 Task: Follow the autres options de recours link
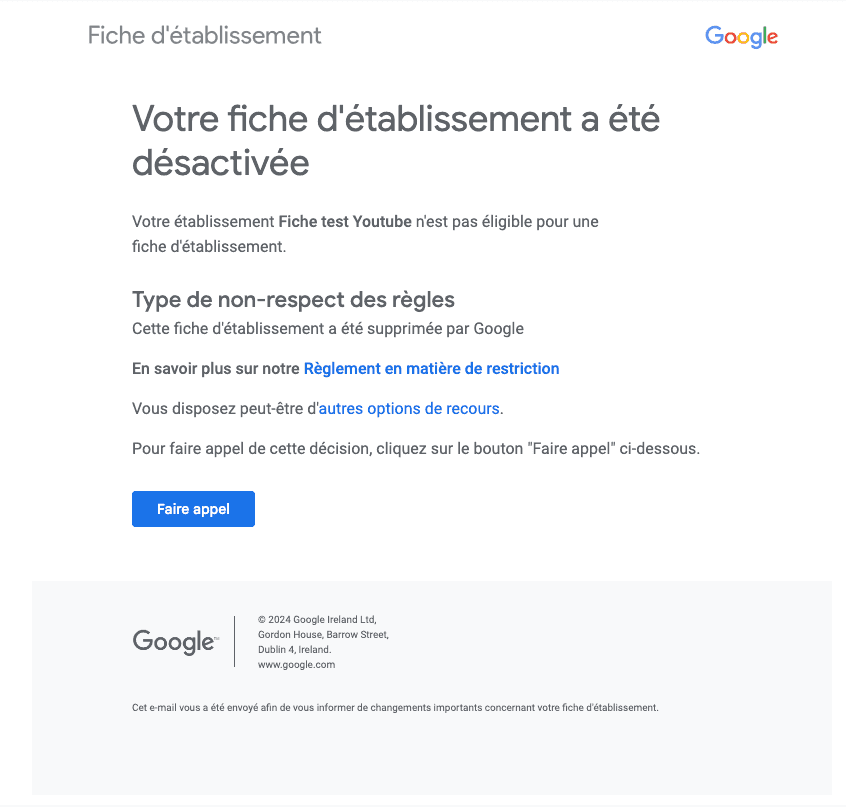[409, 409]
